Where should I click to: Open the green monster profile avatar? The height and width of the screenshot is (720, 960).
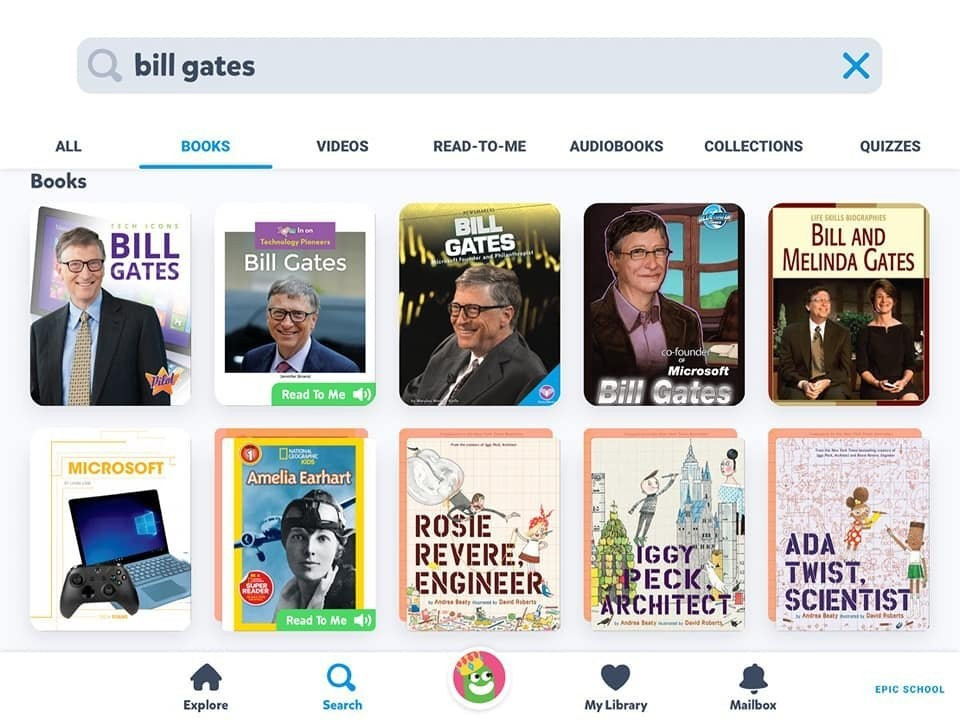click(x=479, y=678)
